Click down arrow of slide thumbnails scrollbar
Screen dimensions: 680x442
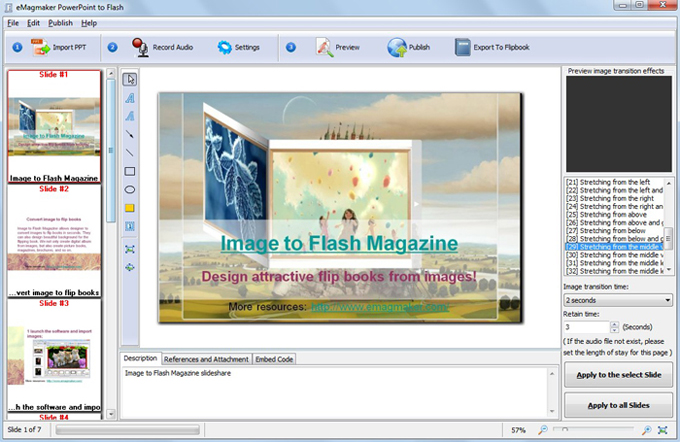click(111, 414)
